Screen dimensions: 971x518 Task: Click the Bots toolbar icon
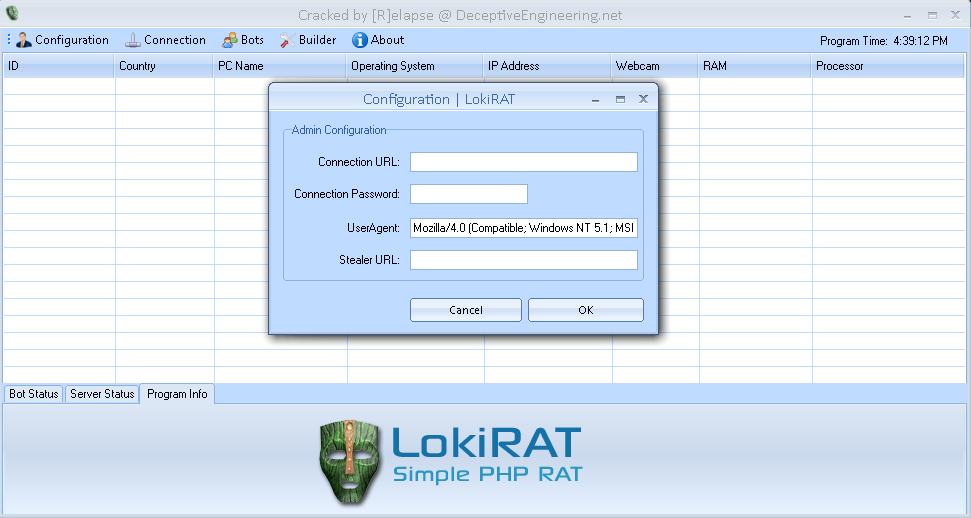pyautogui.click(x=230, y=40)
